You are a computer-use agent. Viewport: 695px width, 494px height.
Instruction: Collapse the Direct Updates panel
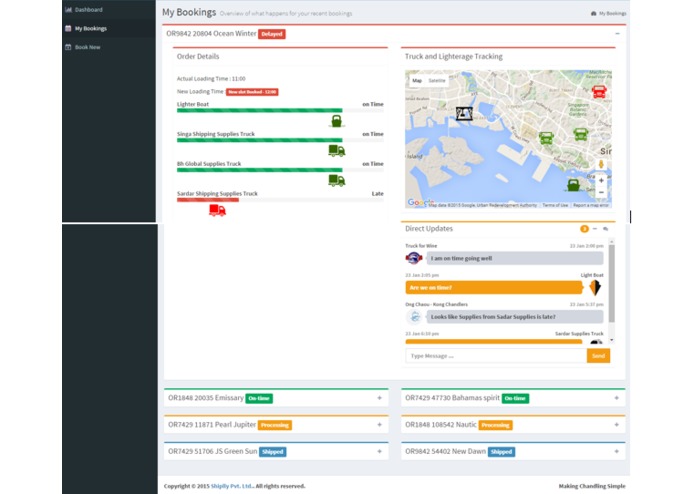click(x=595, y=229)
